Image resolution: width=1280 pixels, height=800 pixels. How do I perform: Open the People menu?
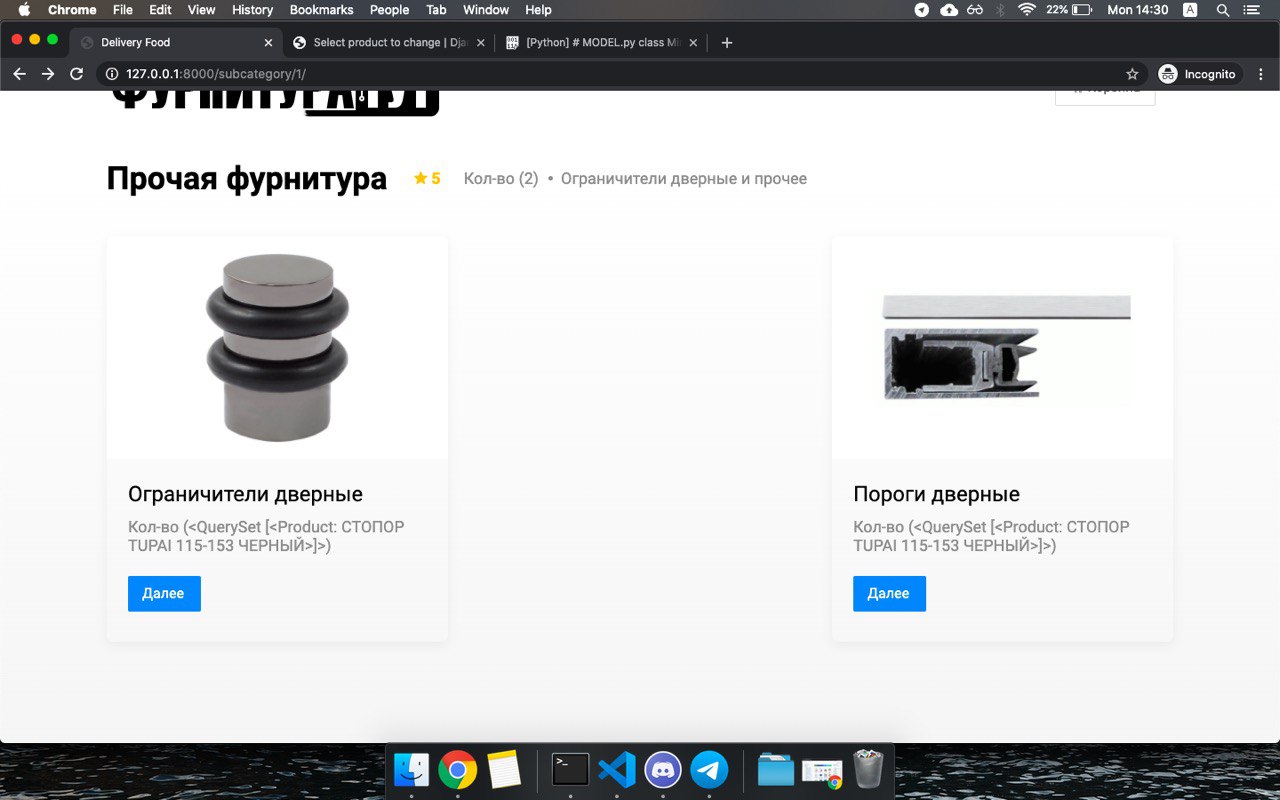(x=389, y=10)
